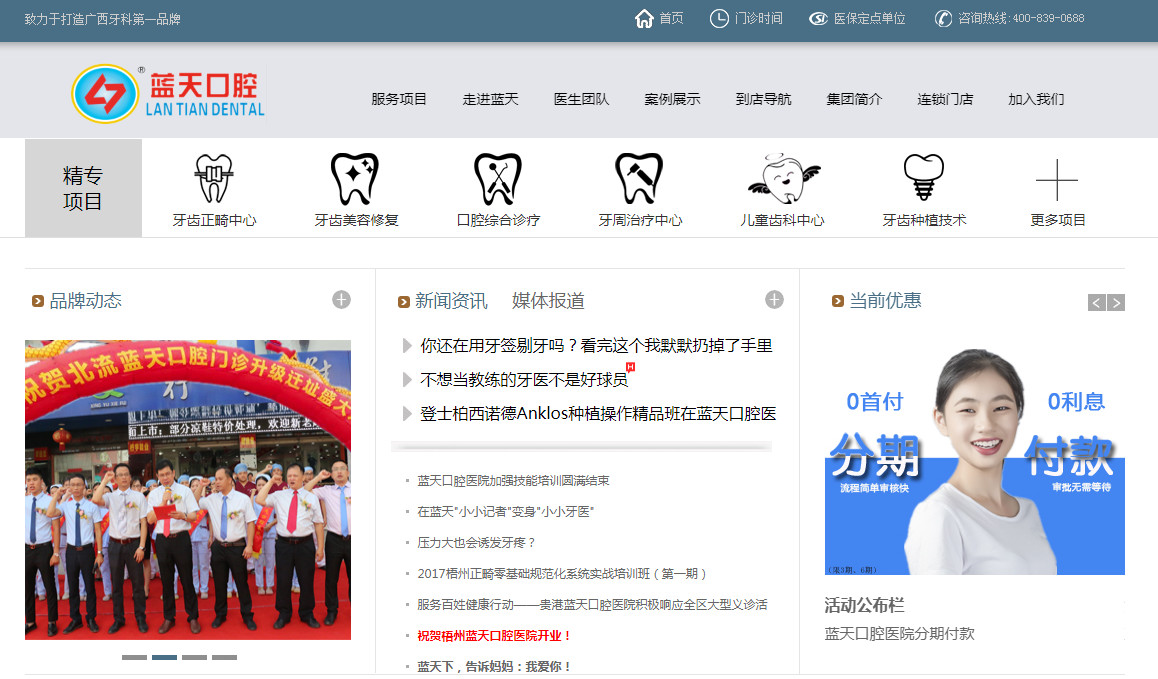Open article 服务百姓健康行动——贵港蓝天口腔医院

coord(592,605)
